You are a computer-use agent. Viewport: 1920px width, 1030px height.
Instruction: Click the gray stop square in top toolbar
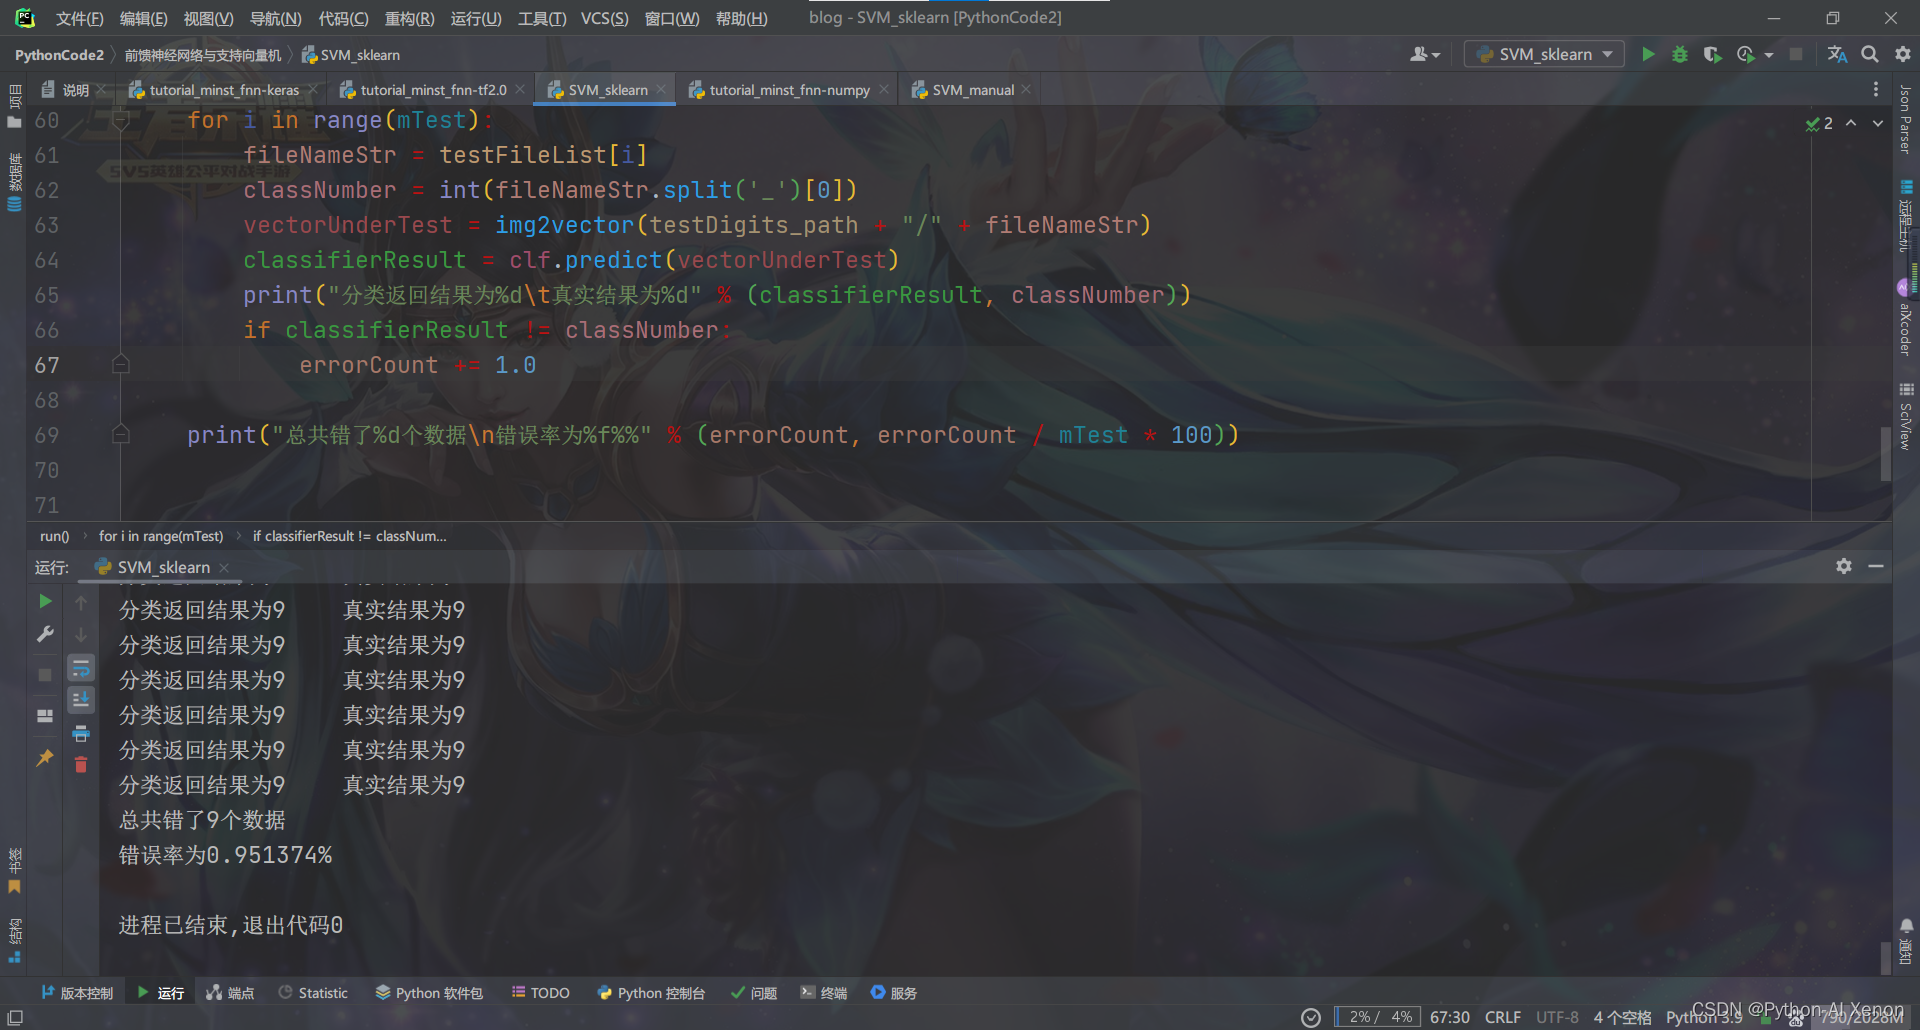tap(1796, 54)
